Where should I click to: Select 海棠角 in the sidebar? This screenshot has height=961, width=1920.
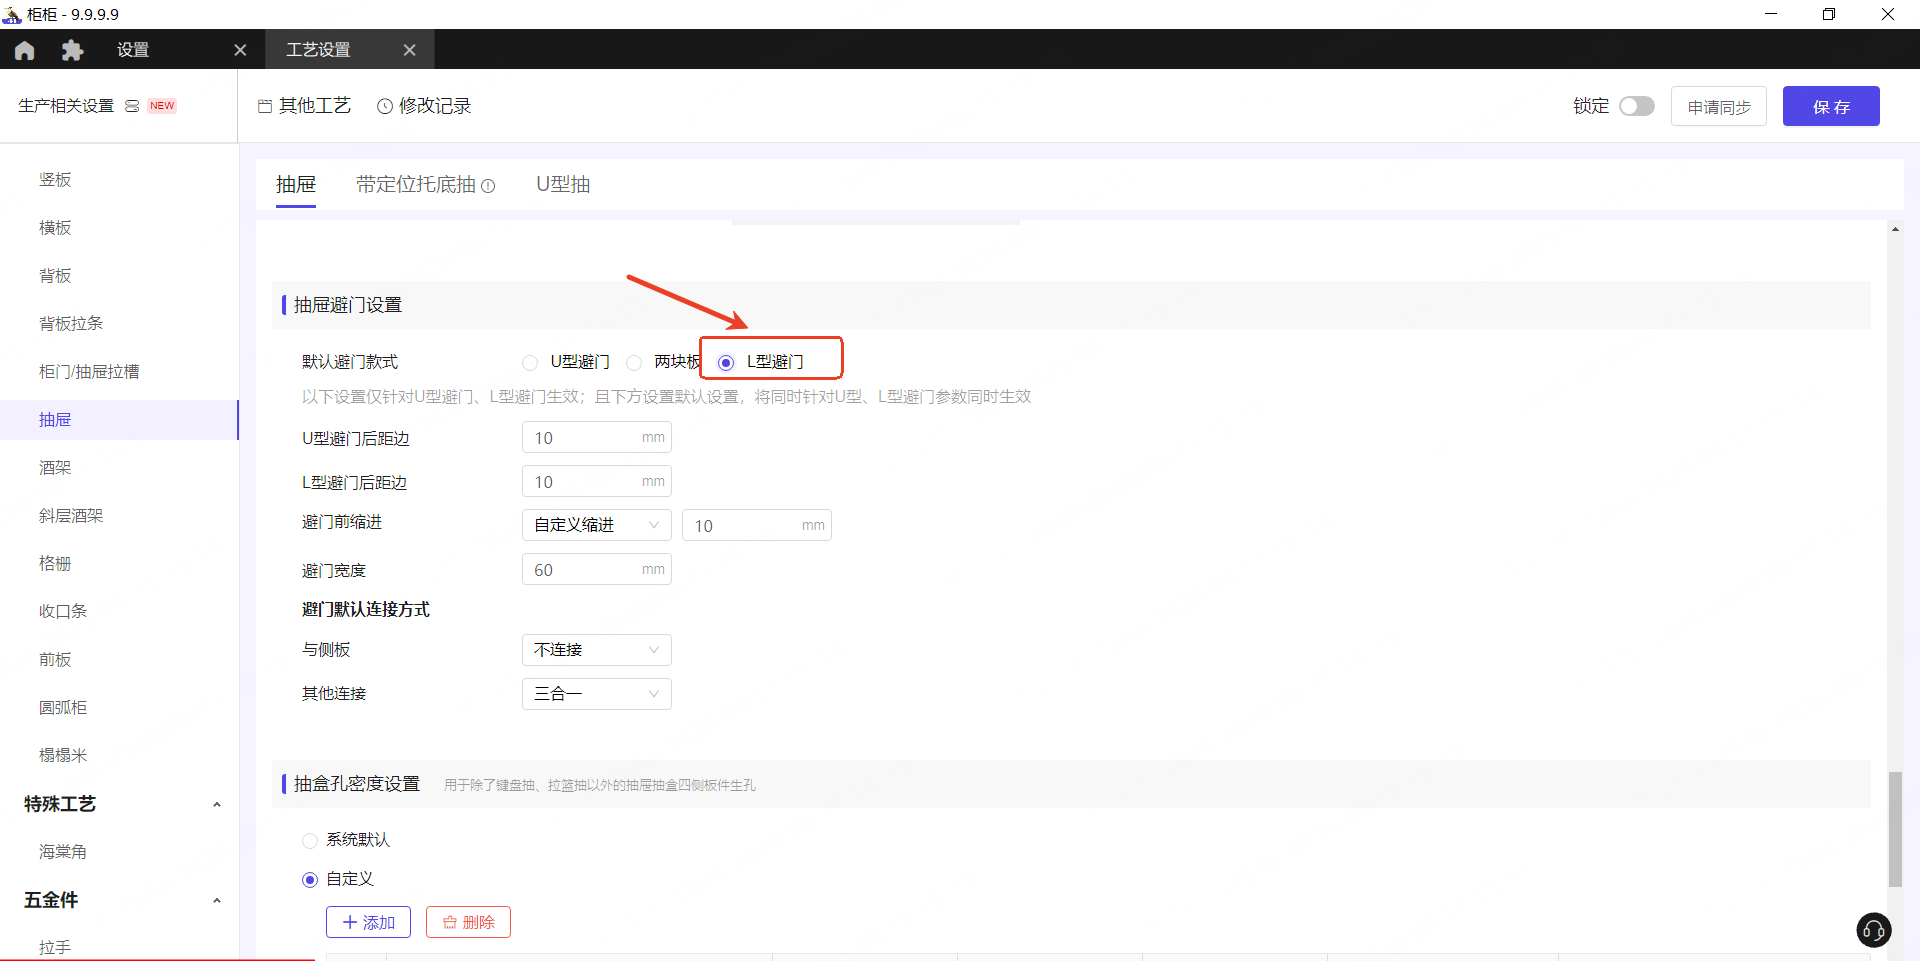click(63, 852)
